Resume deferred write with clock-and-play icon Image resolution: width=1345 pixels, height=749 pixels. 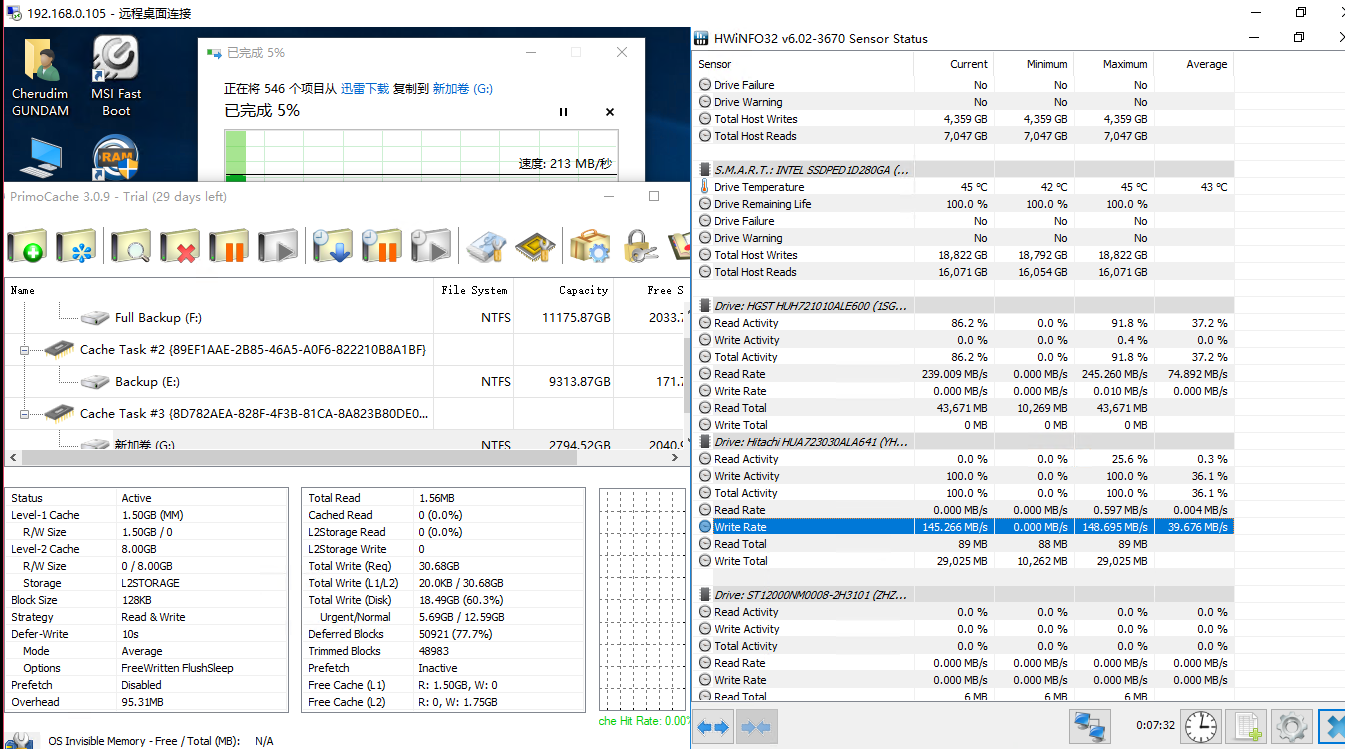pyautogui.click(x=431, y=246)
